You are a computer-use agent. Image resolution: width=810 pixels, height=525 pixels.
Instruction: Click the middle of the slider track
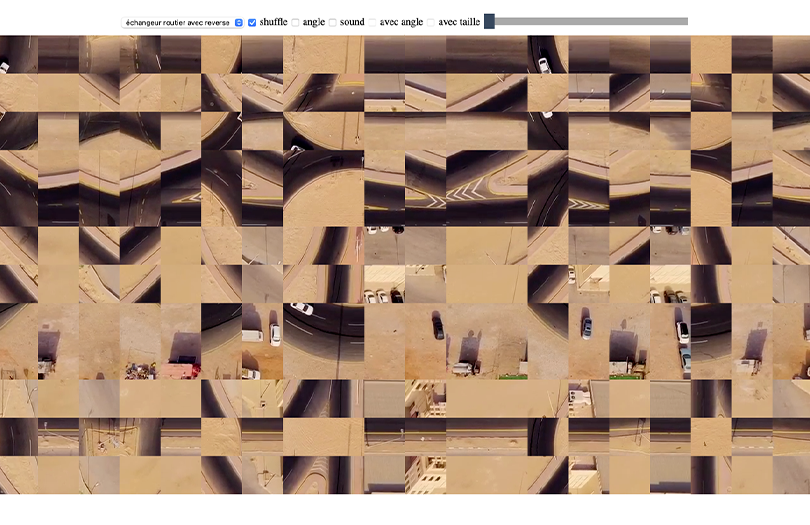pyautogui.click(x=586, y=21)
